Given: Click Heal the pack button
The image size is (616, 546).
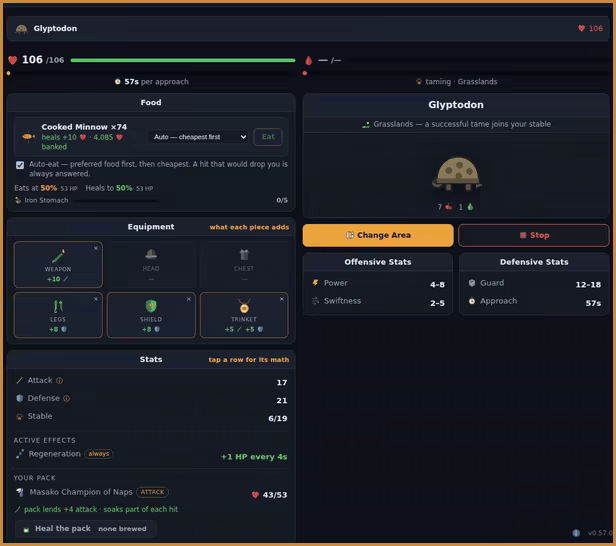Looking at the screenshot, I should coord(86,529).
